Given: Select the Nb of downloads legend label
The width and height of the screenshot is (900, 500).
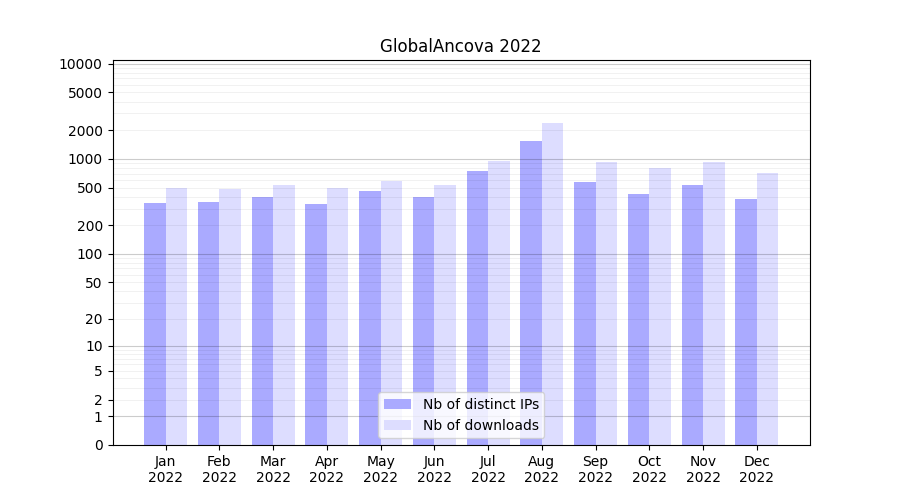Looking at the screenshot, I should (480, 425).
